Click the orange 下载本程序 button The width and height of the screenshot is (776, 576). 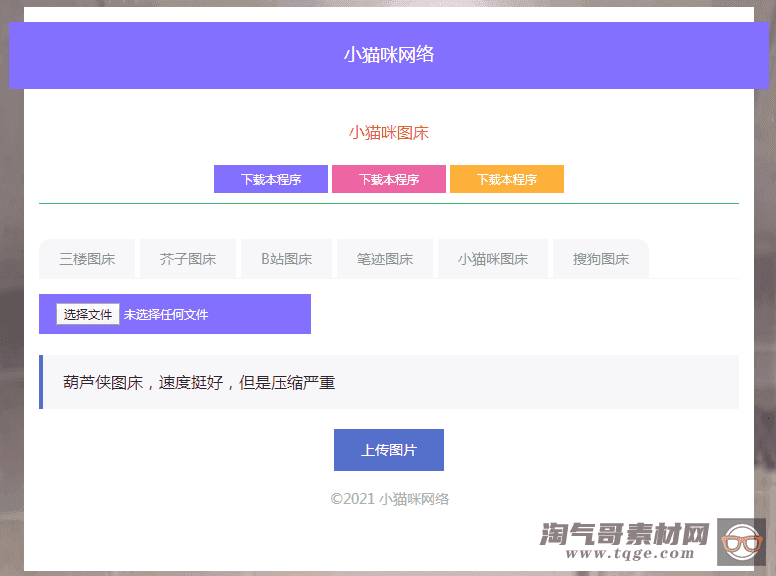tap(507, 179)
